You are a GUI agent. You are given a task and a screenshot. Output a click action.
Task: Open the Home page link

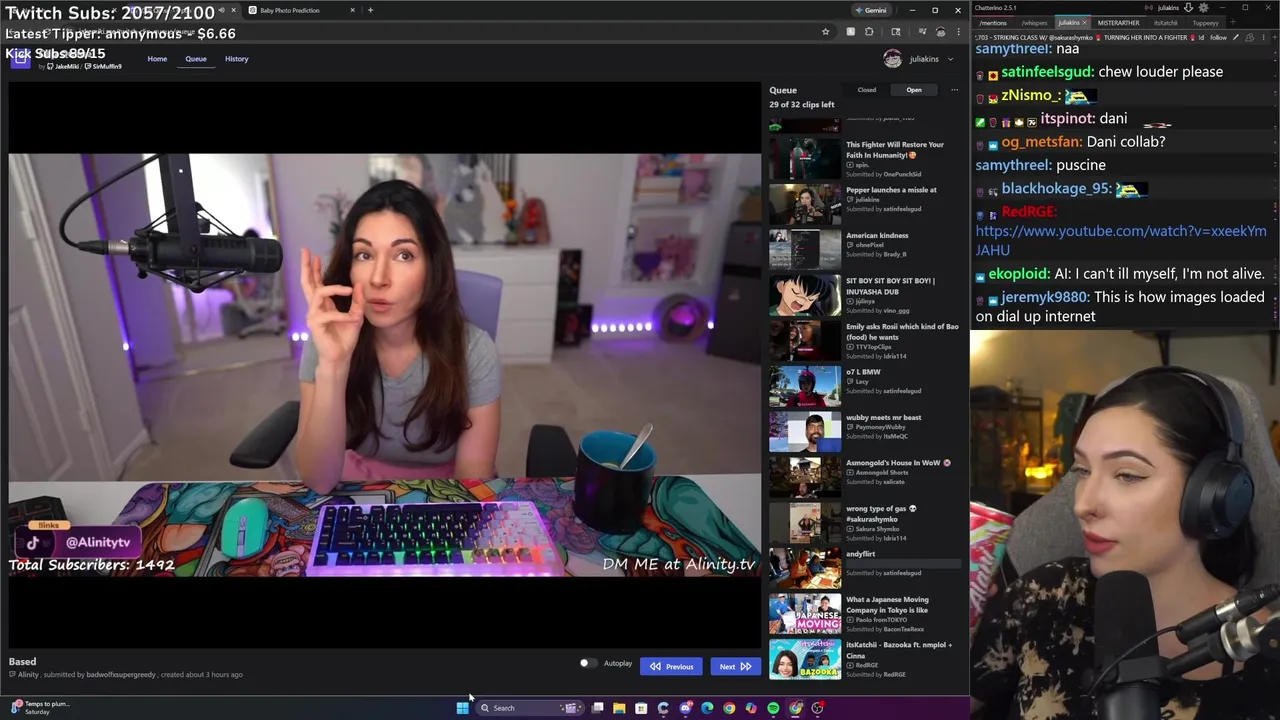pyautogui.click(x=157, y=59)
